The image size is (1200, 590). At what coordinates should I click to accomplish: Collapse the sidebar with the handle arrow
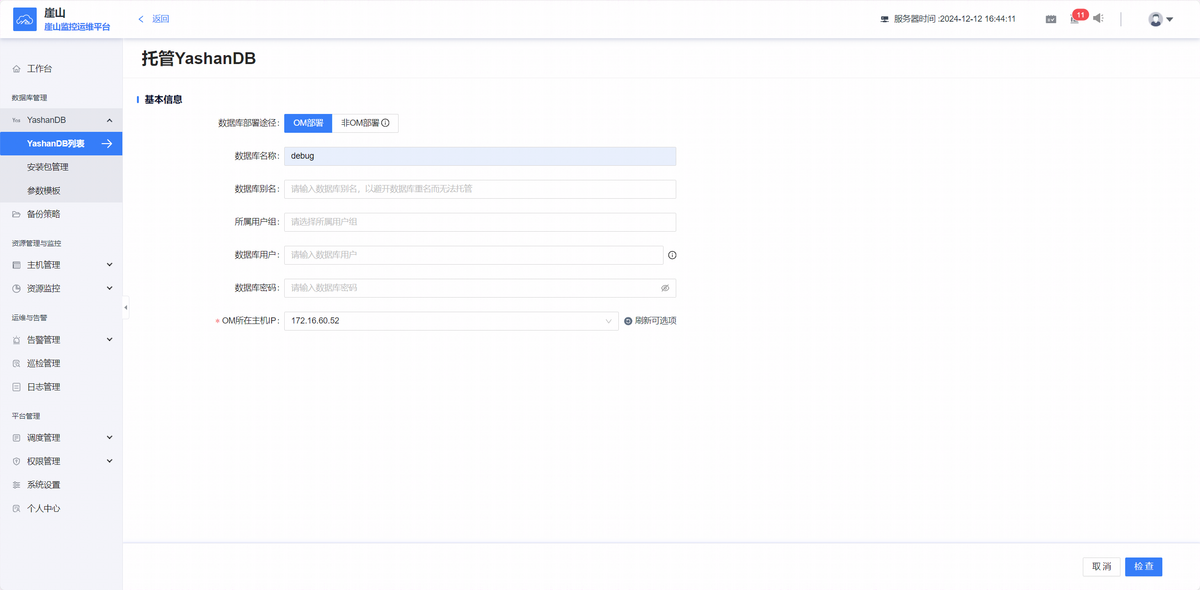pyautogui.click(x=126, y=307)
